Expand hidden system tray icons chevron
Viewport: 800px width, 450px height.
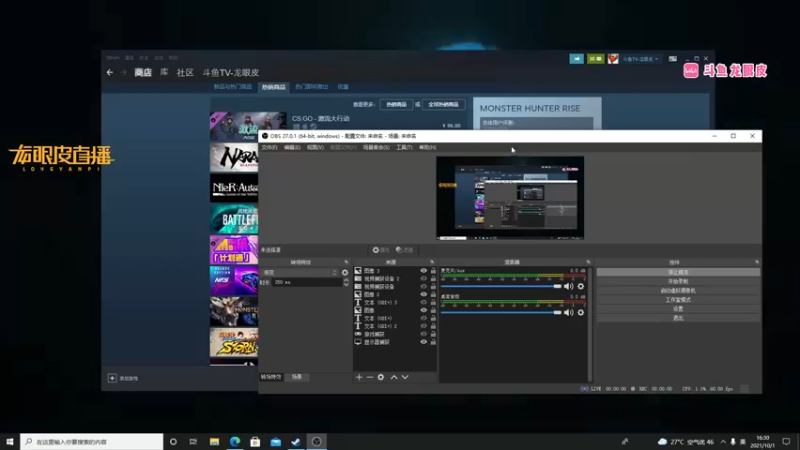pyautogui.click(x=723, y=441)
